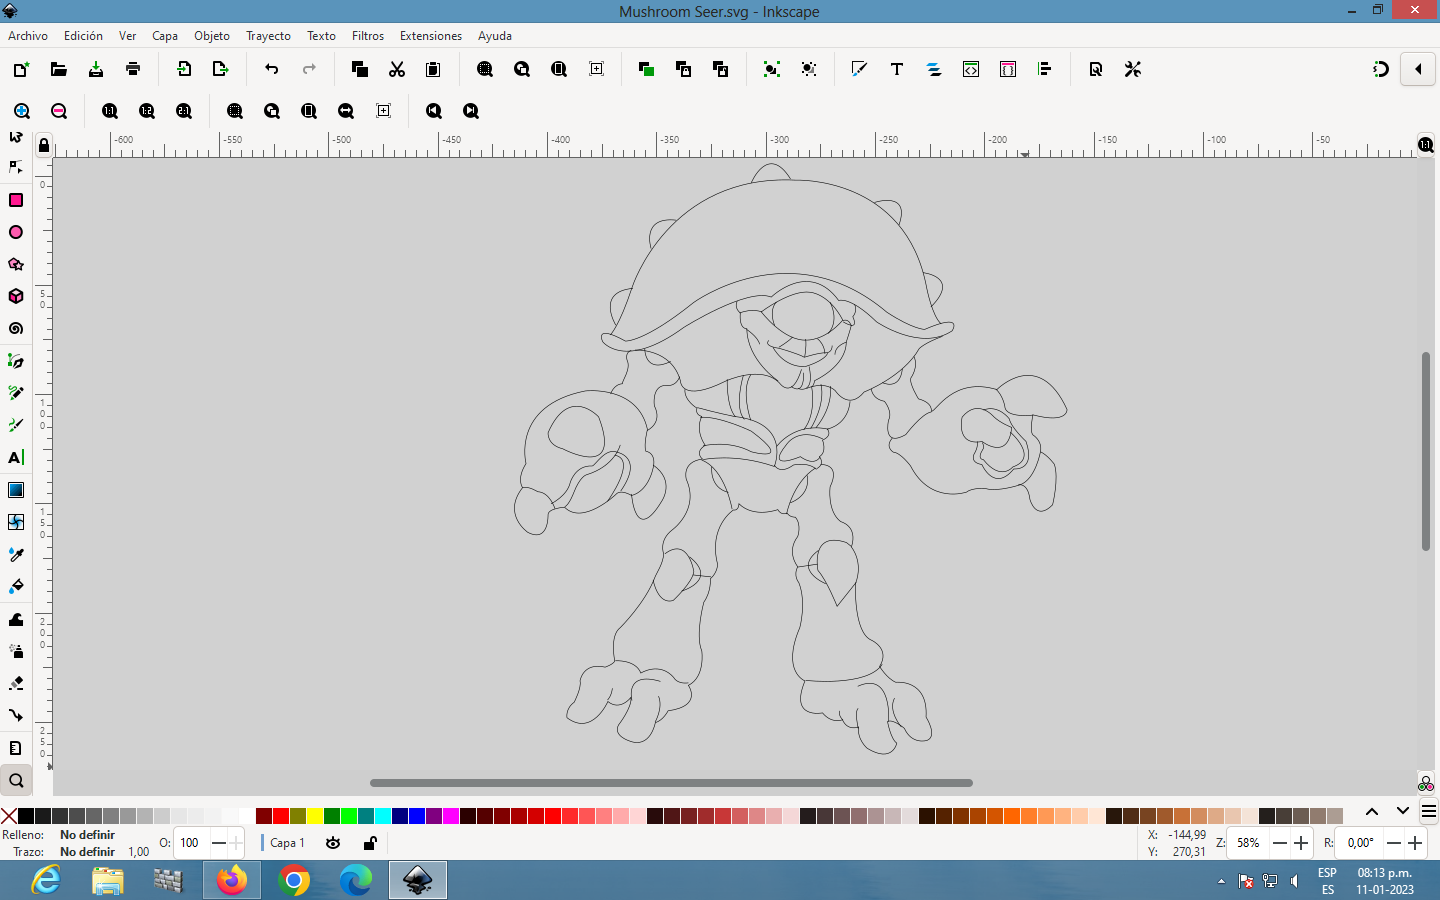Open the Trayecto menu
This screenshot has height=900, width=1440.
(268, 36)
